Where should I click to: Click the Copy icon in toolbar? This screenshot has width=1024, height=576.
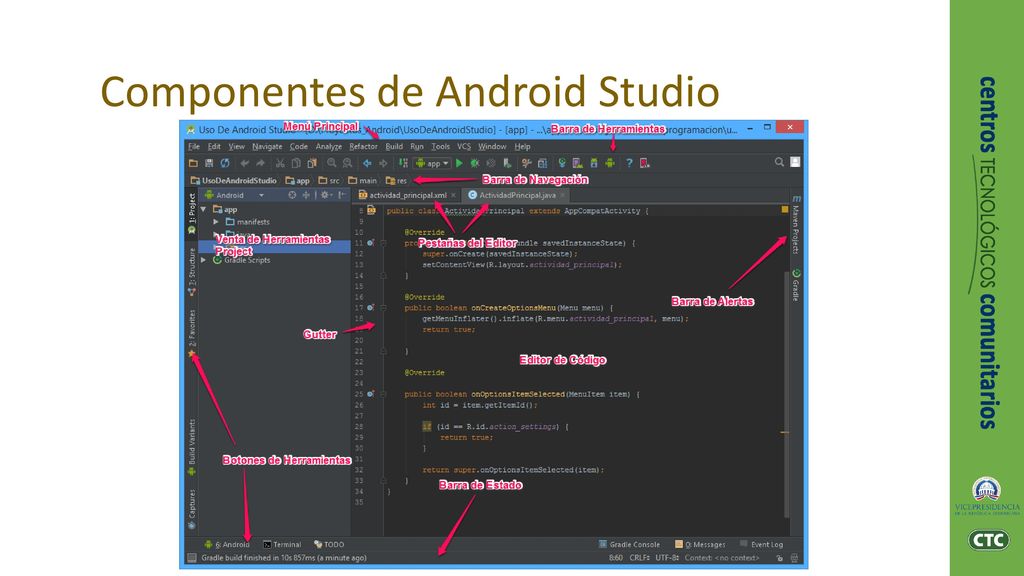[296, 163]
